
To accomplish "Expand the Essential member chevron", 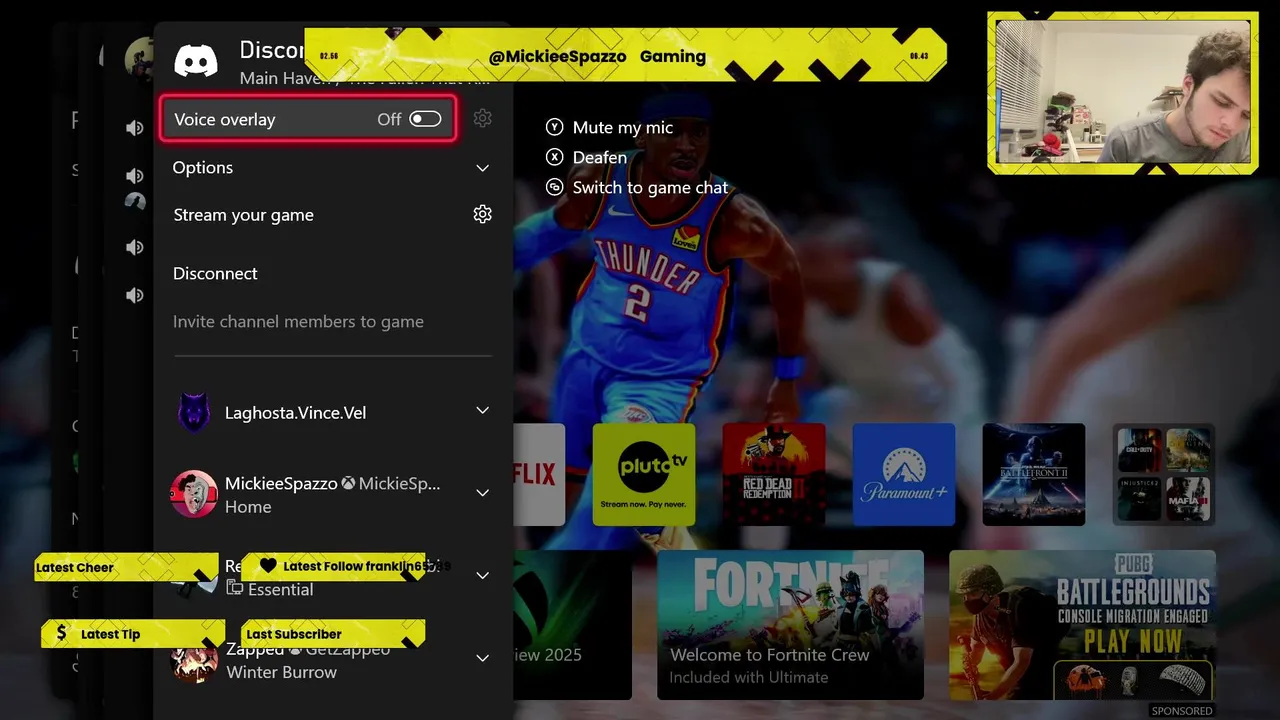I will click(482, 576).
